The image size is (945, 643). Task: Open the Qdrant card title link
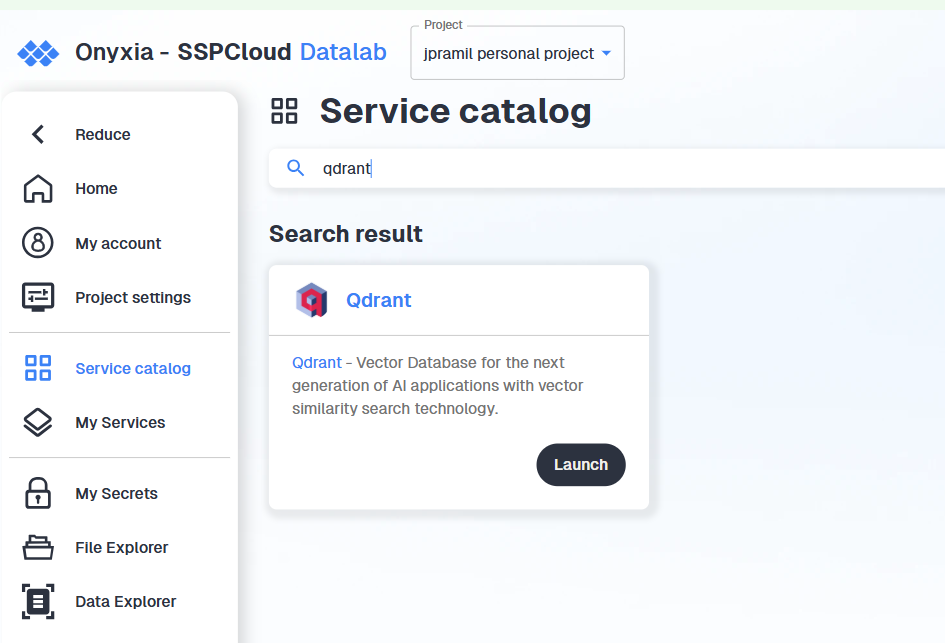pyautogui.click(x=378, y=300)
